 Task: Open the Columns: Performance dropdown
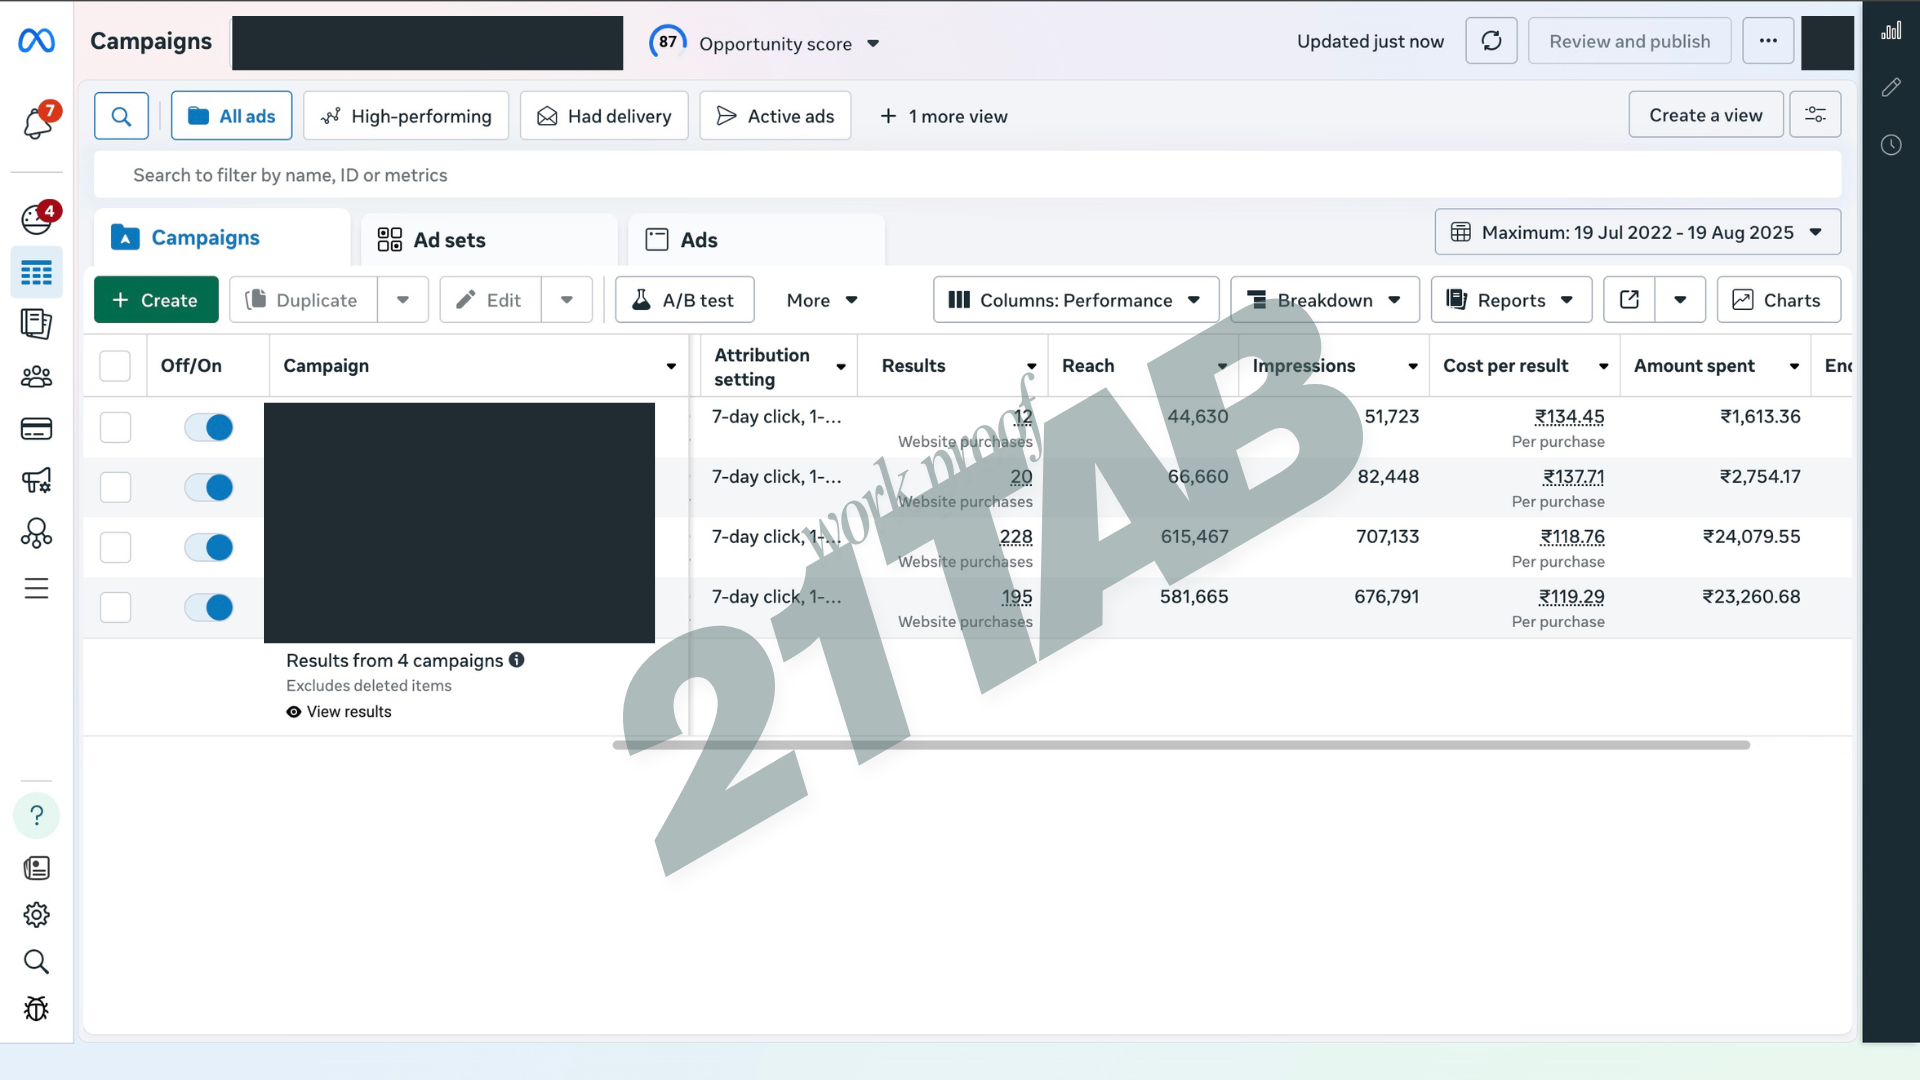point(1075,300)
